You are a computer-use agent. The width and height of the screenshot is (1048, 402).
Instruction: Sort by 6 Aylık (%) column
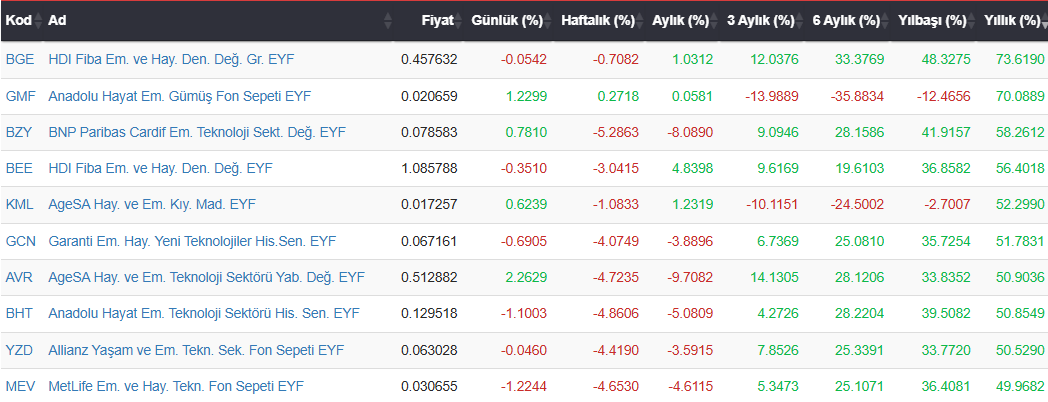[847, 21]
